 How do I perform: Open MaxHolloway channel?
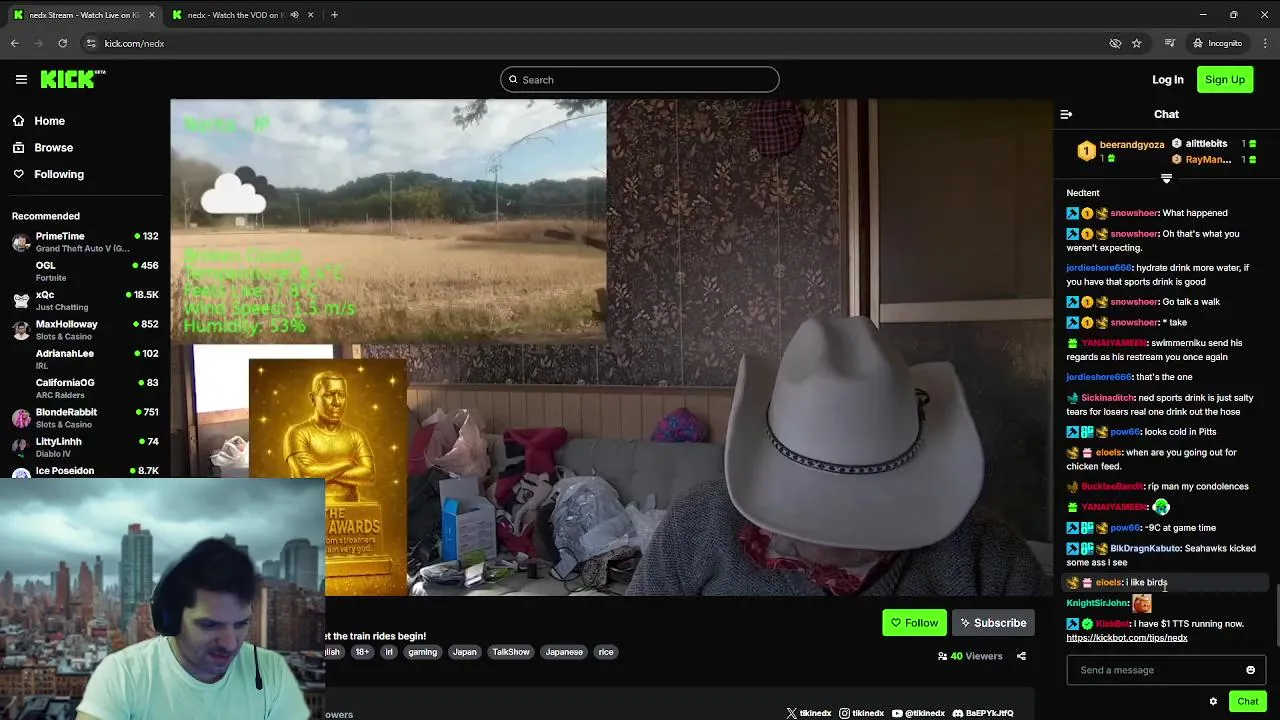(x=85, y=330)
